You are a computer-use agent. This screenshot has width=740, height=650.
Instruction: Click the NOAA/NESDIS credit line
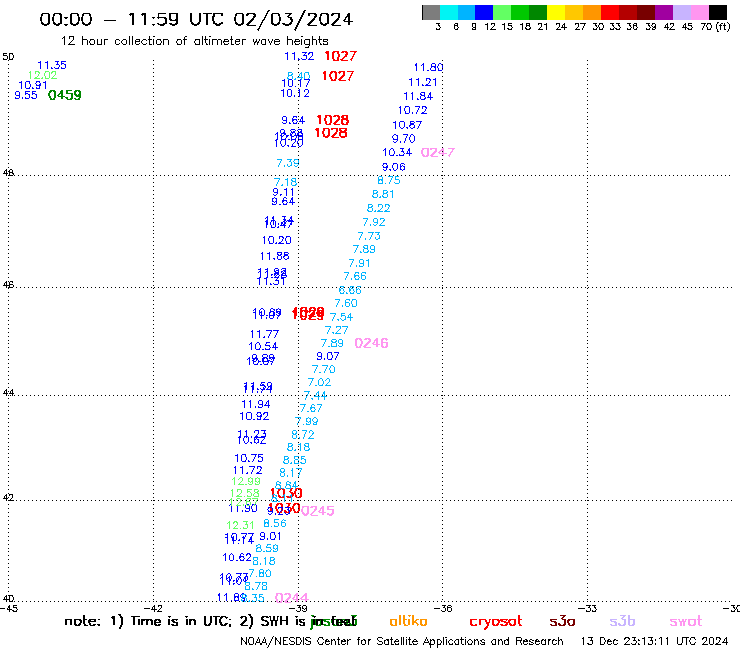402,642
